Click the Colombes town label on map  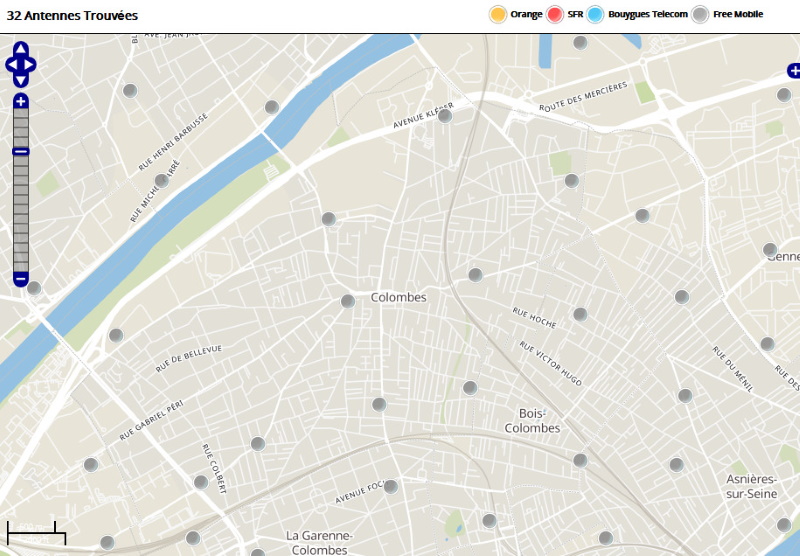pos(398,298)
